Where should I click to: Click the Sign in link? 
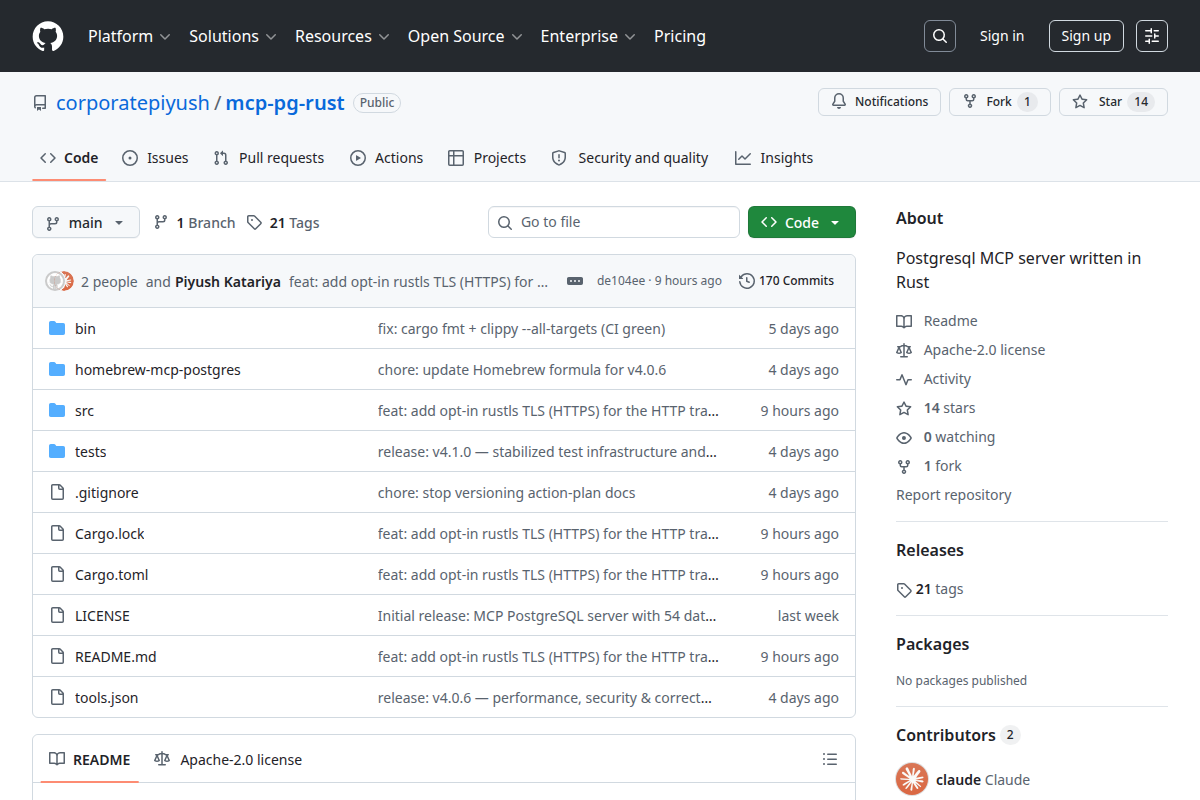point(1002,36)
